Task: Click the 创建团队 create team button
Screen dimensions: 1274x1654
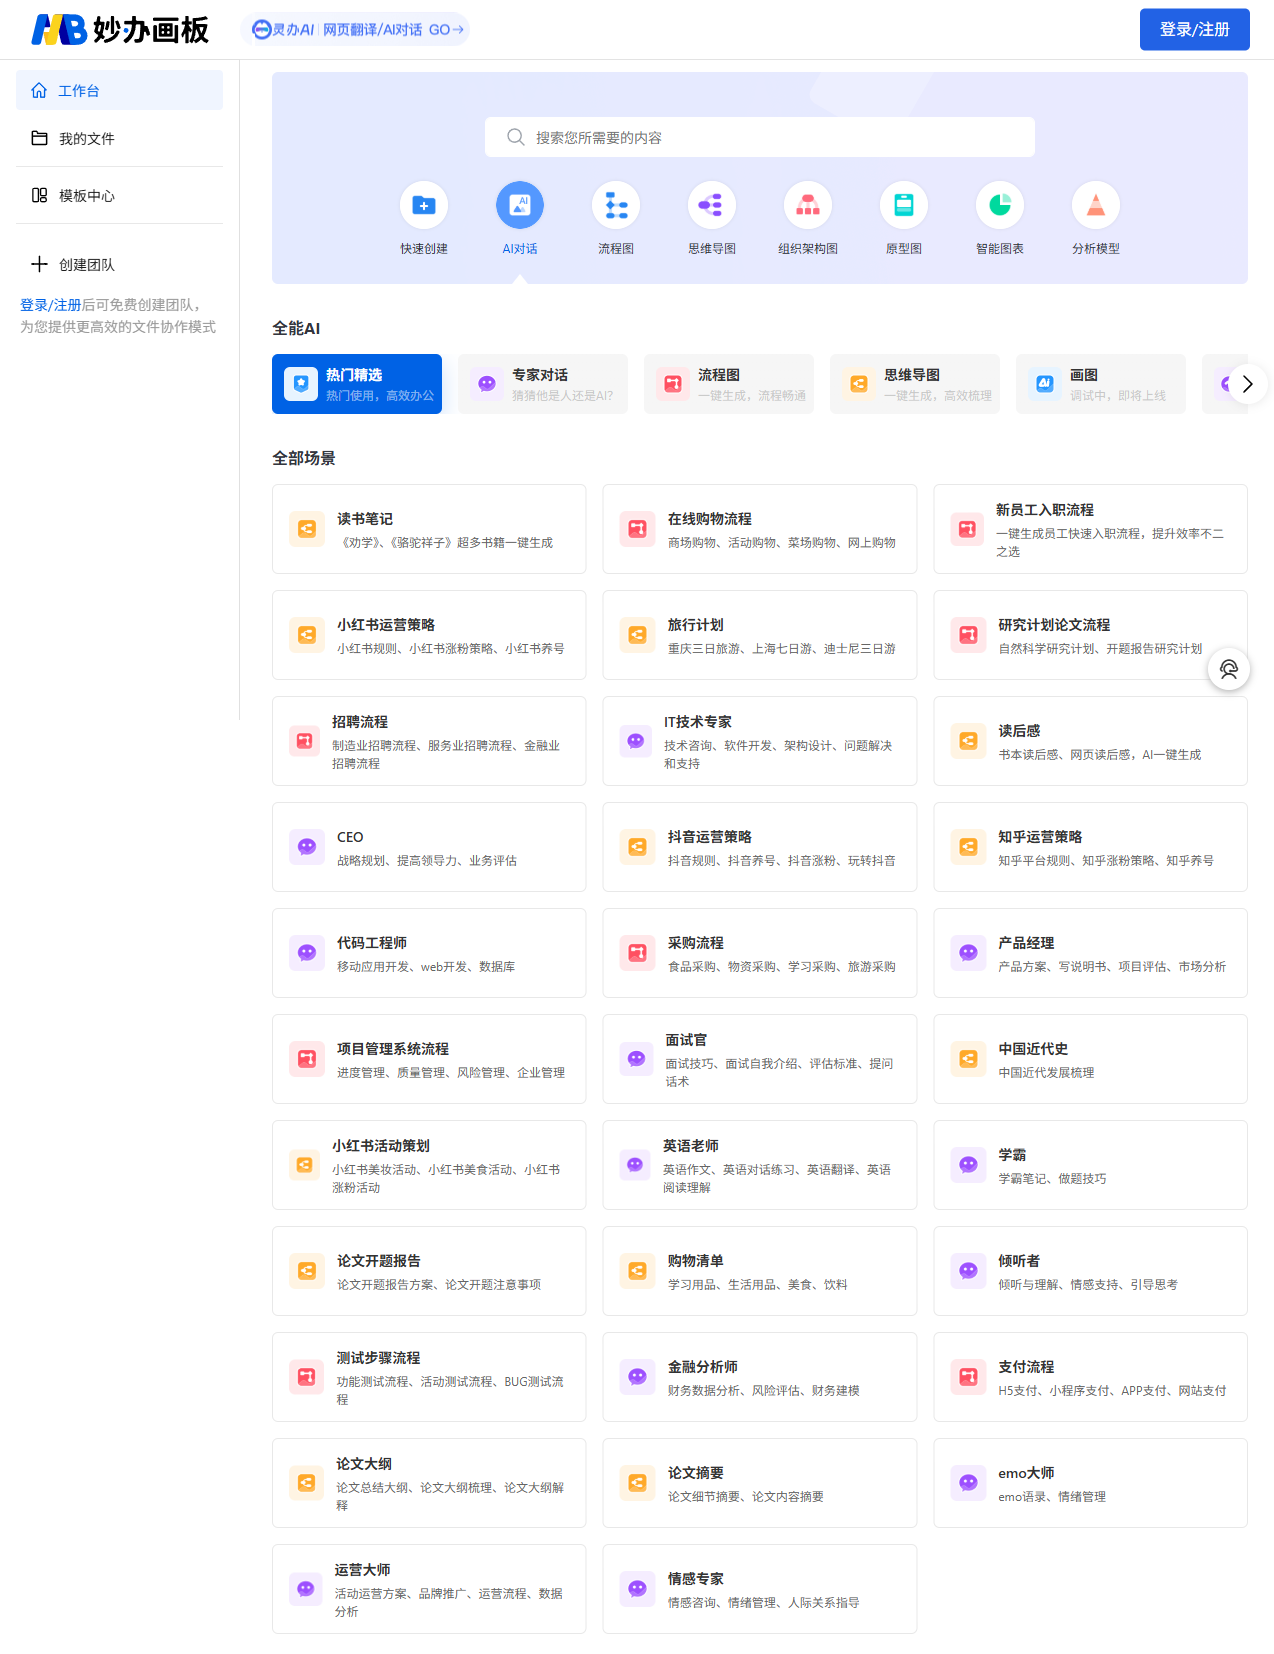Action: (x=86, y=265)
